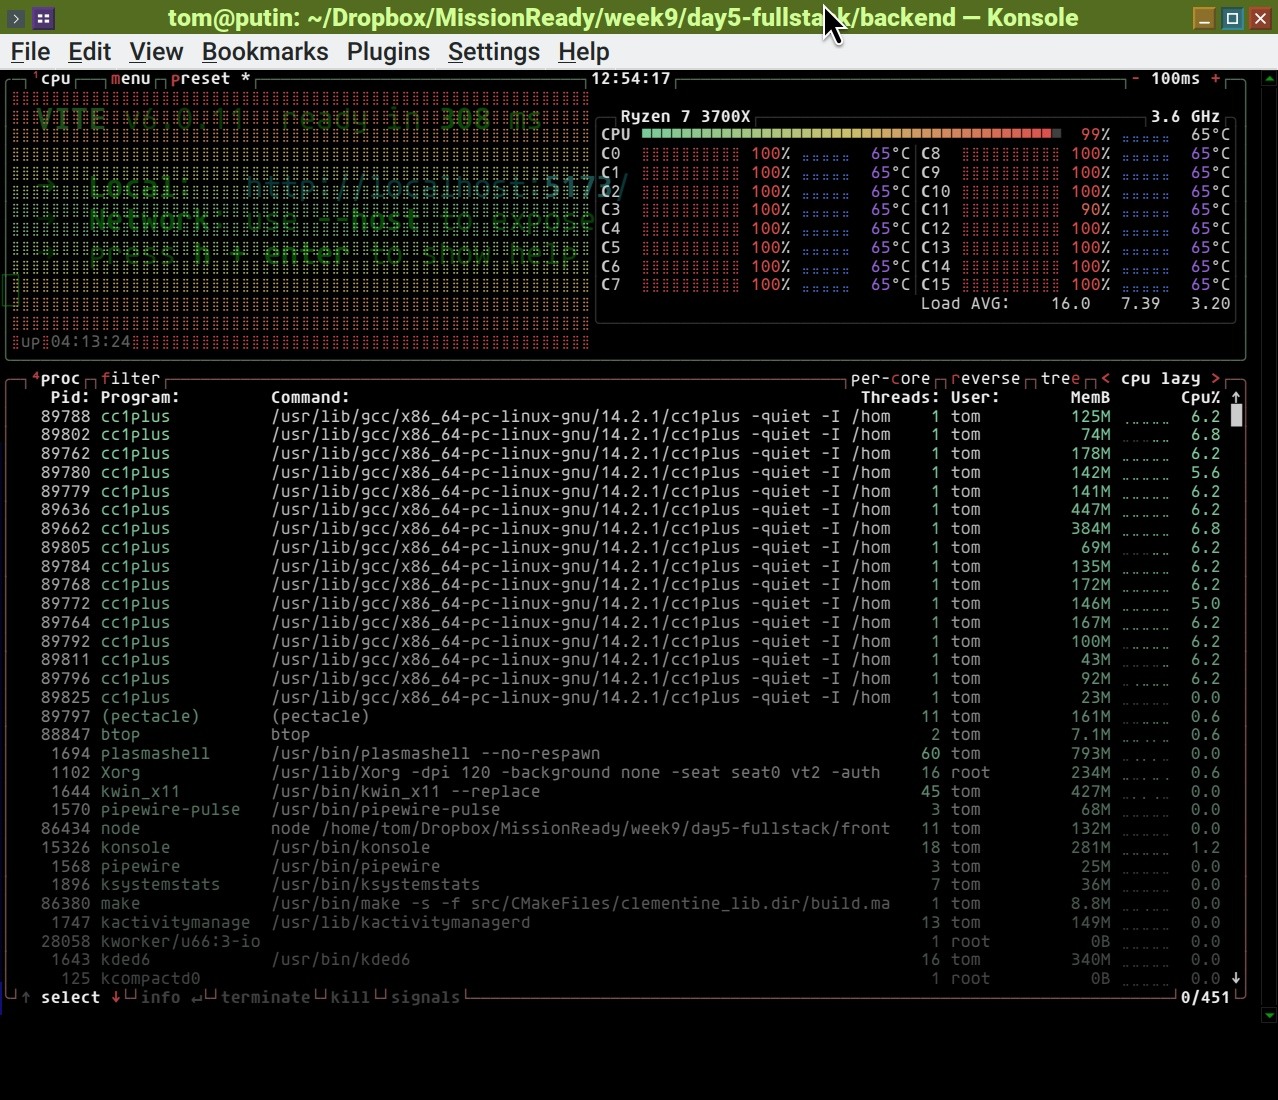Toggle process tree view

pos(1060,378)
